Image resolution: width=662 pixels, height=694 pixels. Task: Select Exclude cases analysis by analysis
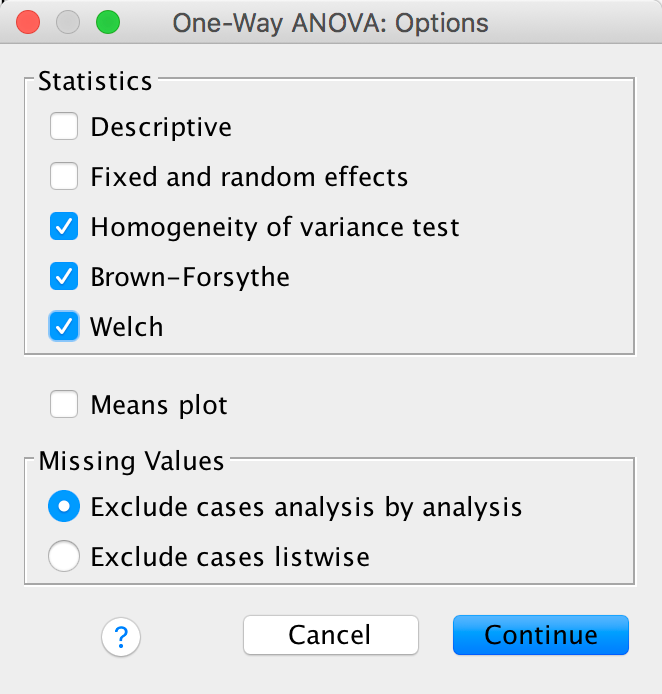pyautogui.click(x=65, y=507)
